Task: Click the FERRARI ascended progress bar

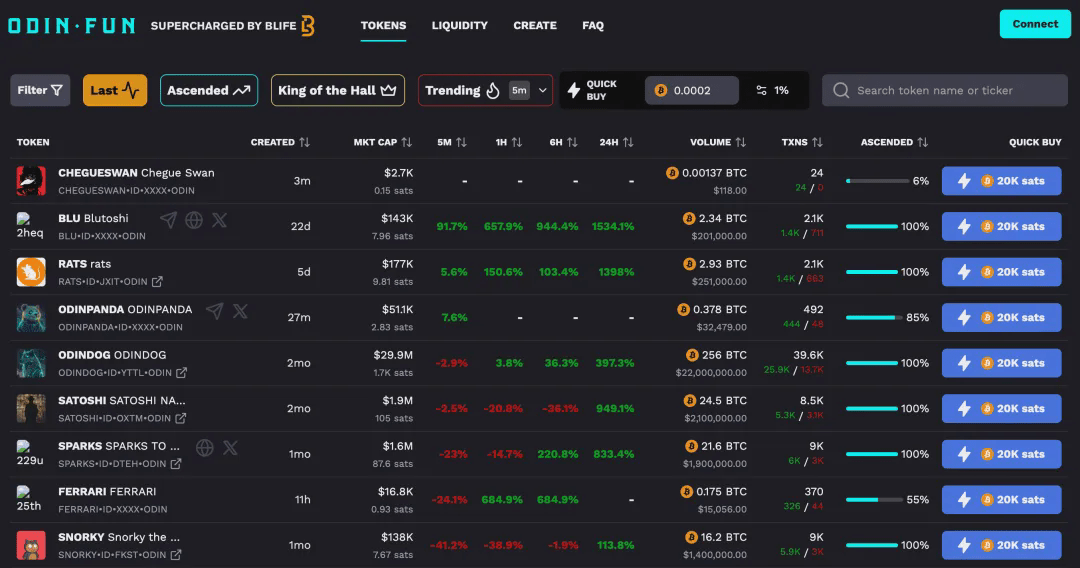Action: (x=872, y=500)
